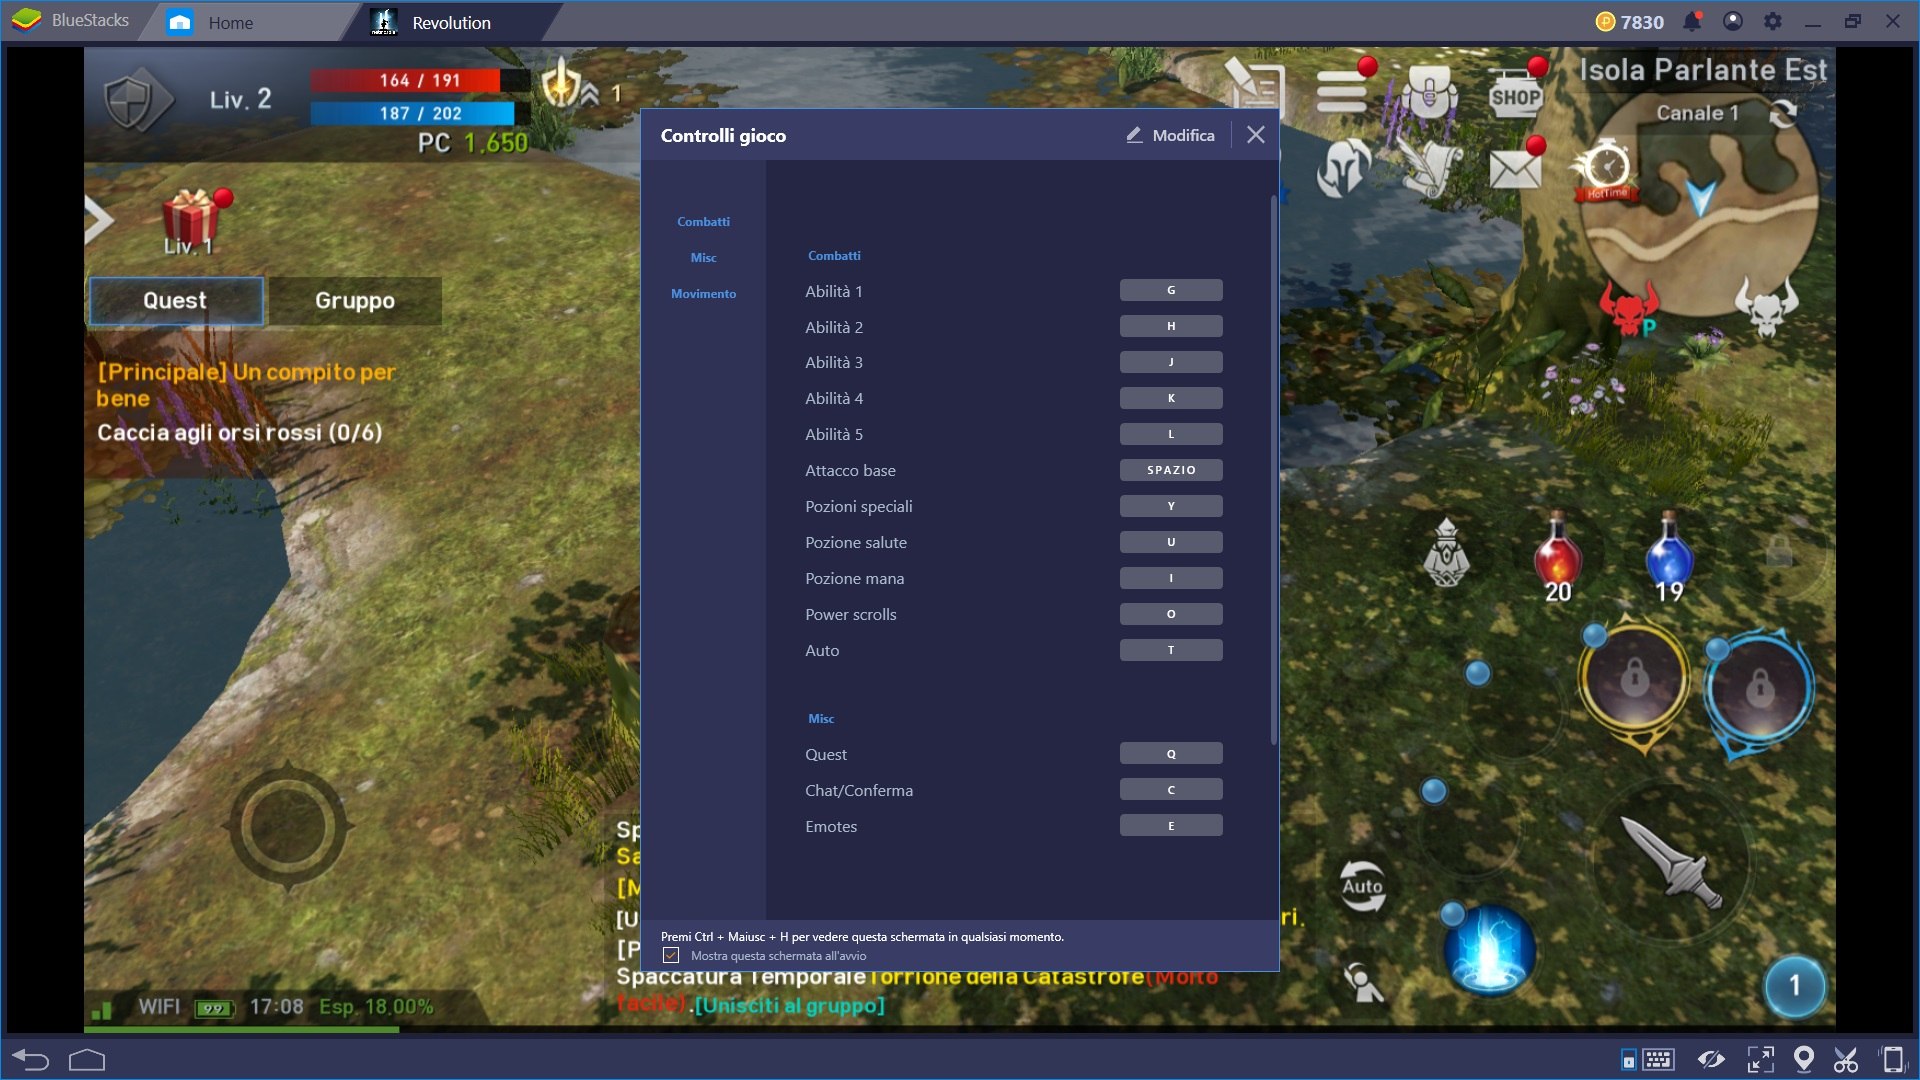Toggle Mostra questa schermata all'avvio checkbox
The image size is (1920, 1080).
(x=671, y=955)
